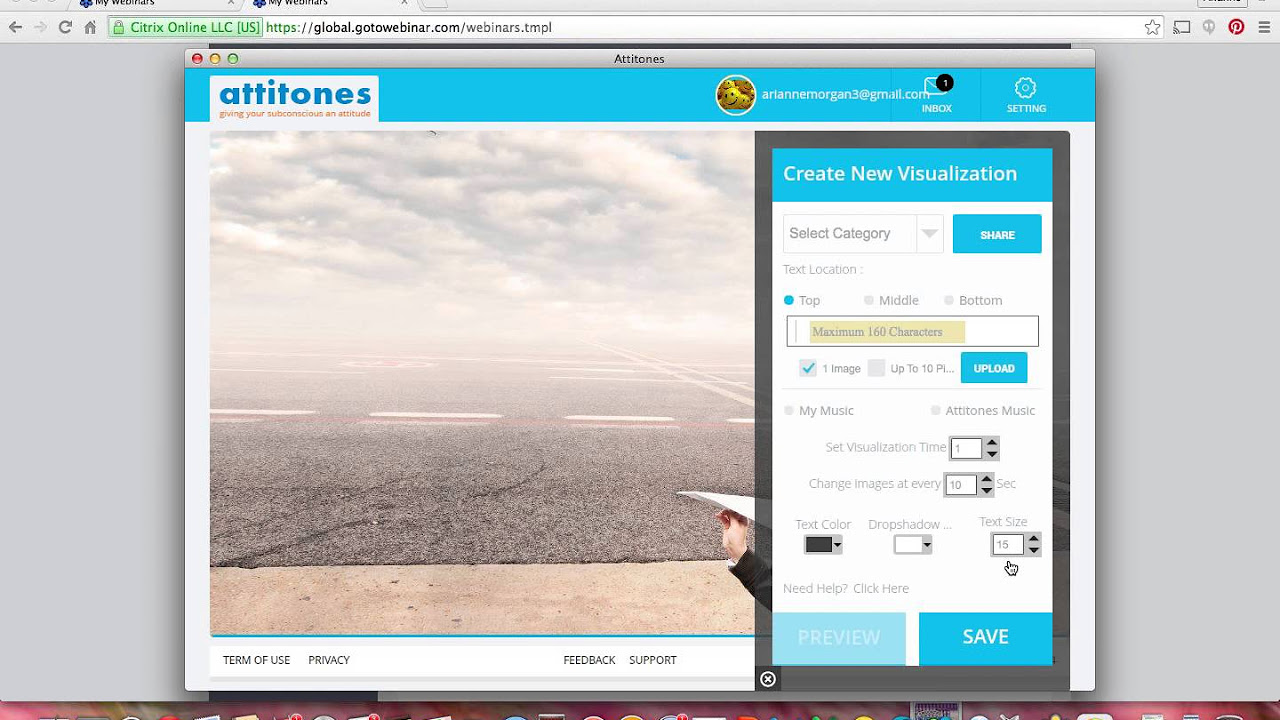Click the browser forward arrow
This screenshot has height=720, width=1280.
click(40, 27)
